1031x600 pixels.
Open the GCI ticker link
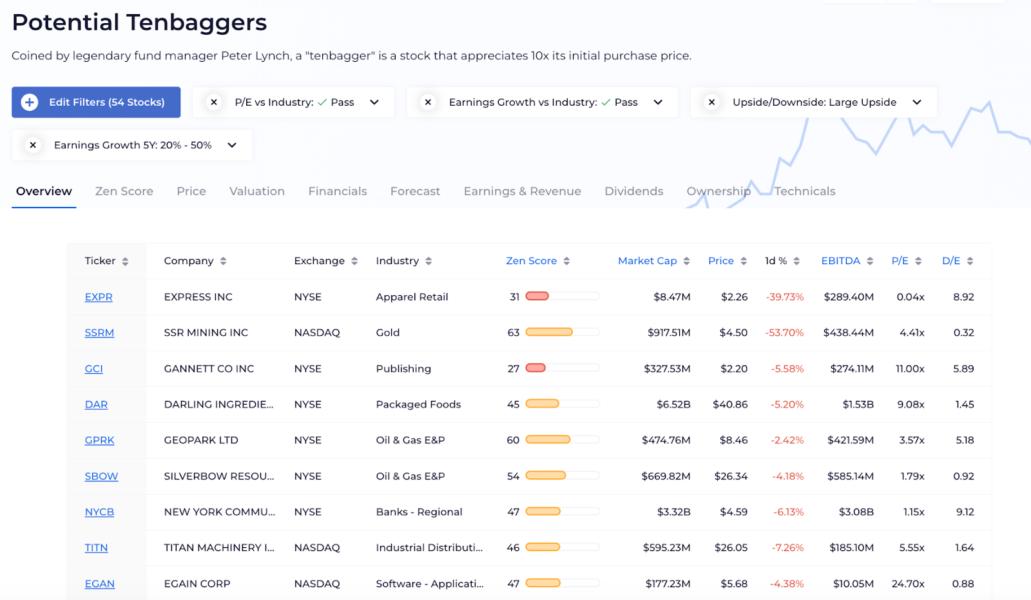click(93, 369)
